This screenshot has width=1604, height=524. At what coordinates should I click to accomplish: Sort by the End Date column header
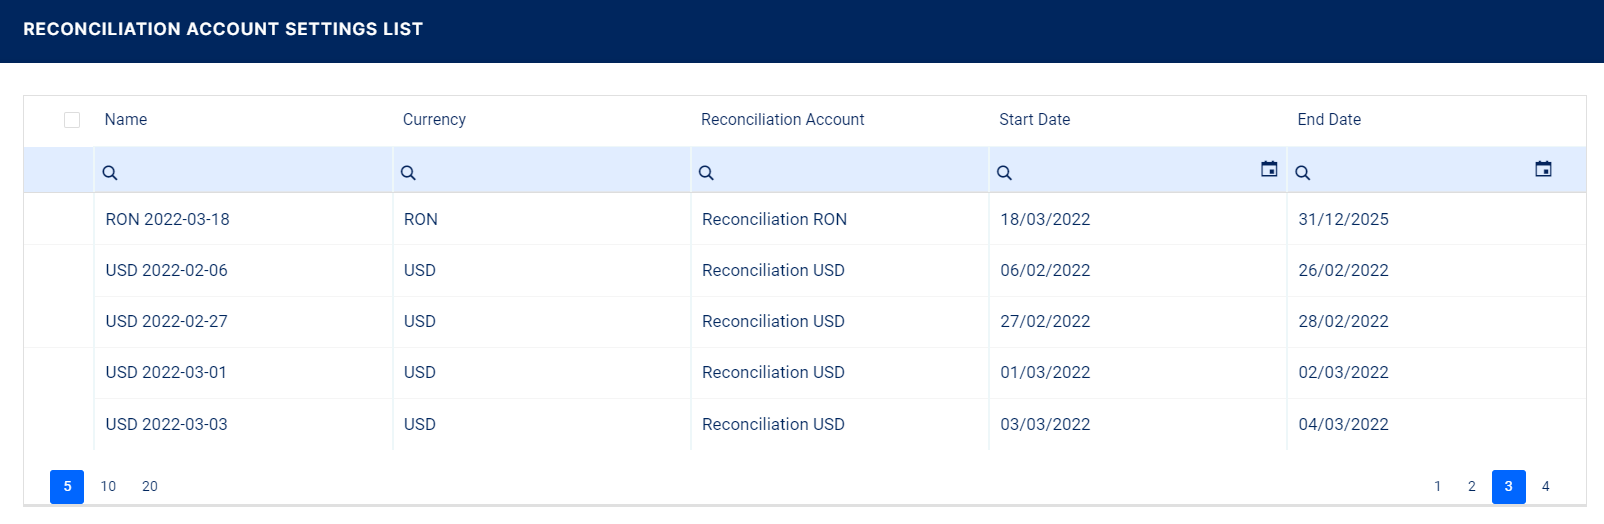[1329, 120]
